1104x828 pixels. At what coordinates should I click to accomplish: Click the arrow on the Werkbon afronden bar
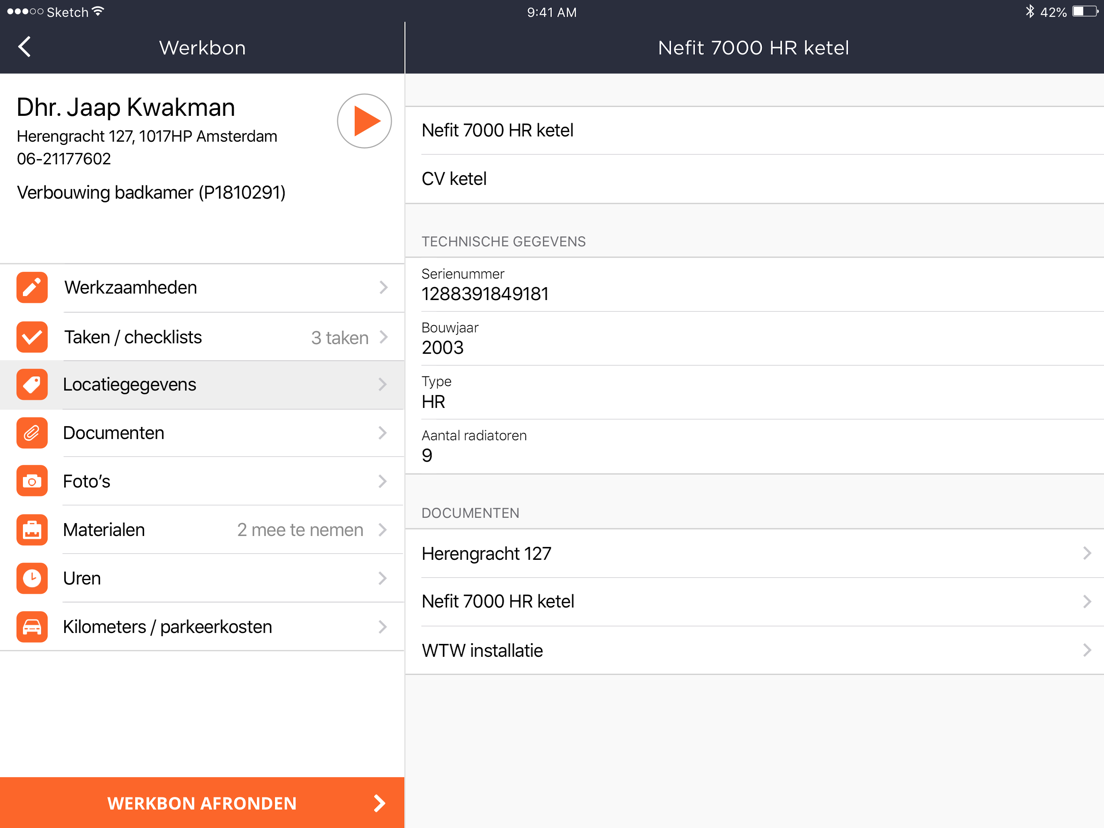pyautogui.click(x=380, y=803)
